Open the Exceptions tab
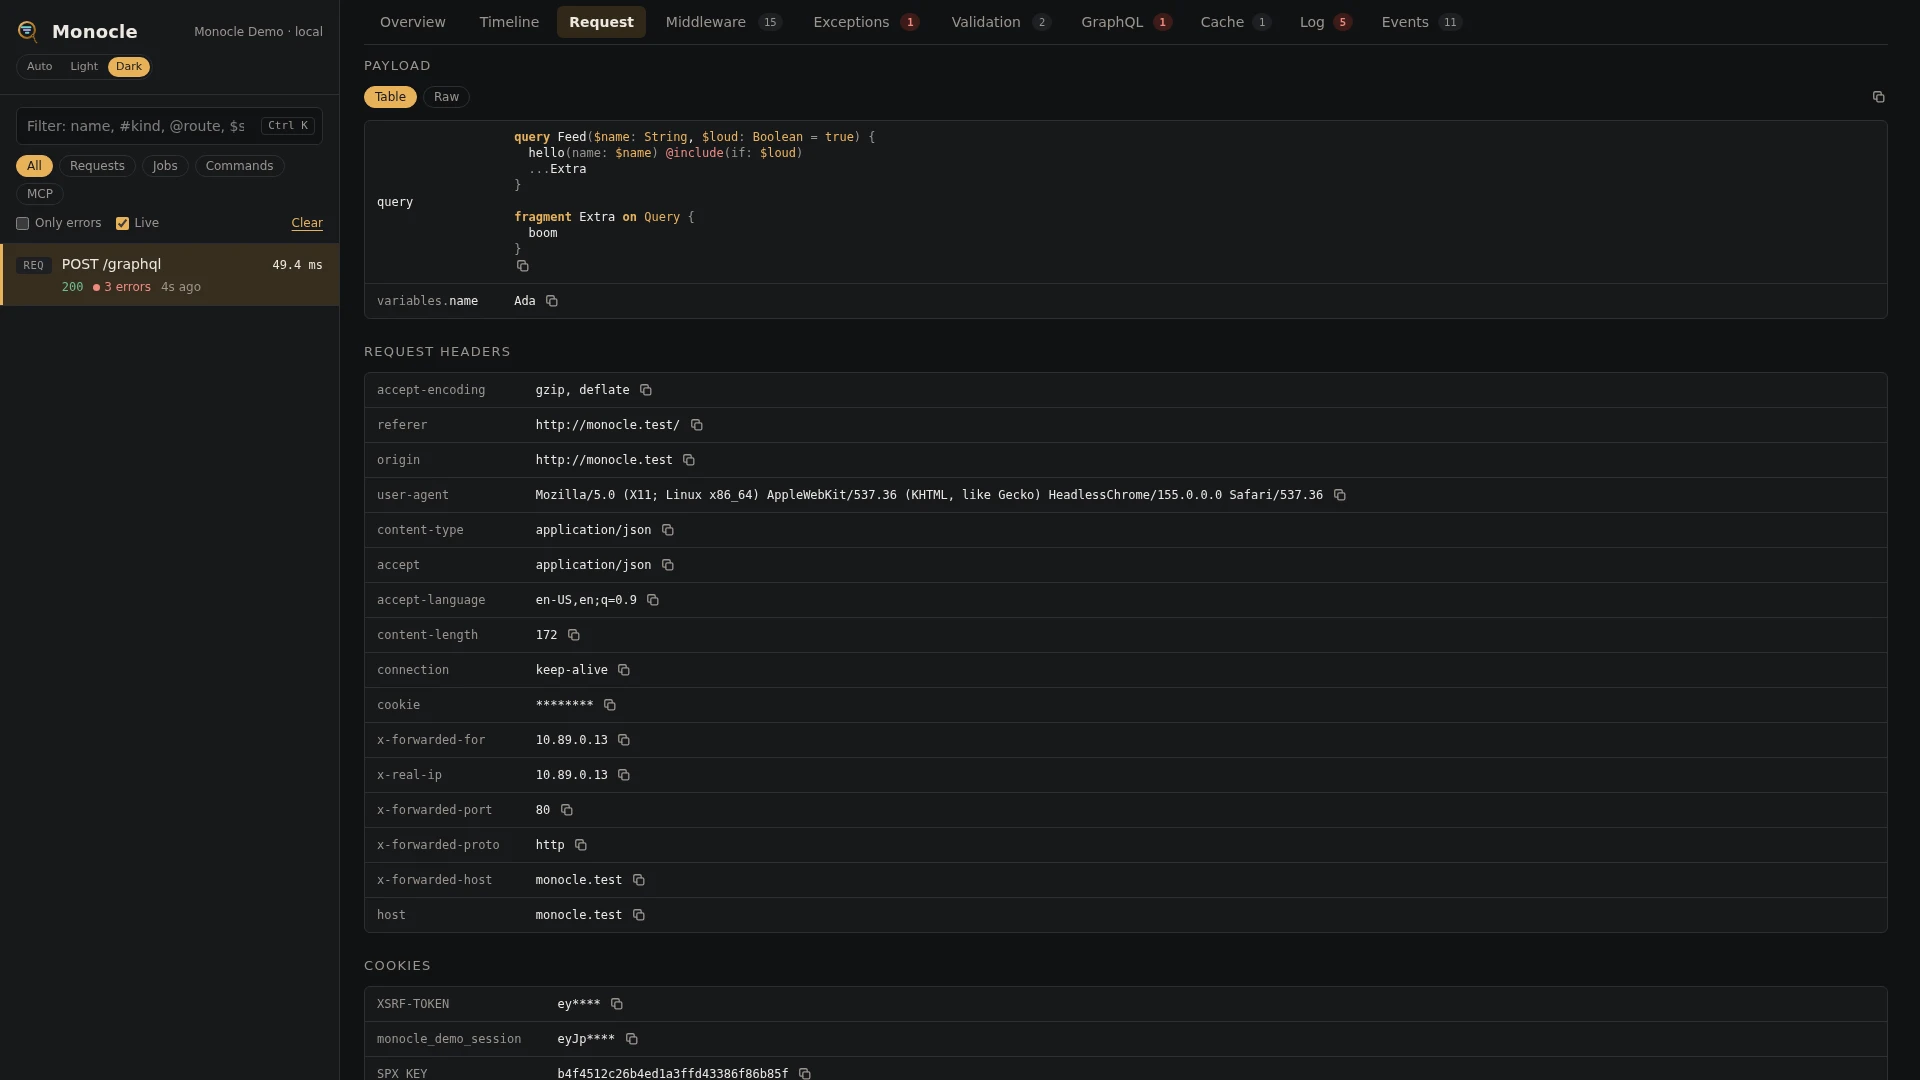 (866, 22)
